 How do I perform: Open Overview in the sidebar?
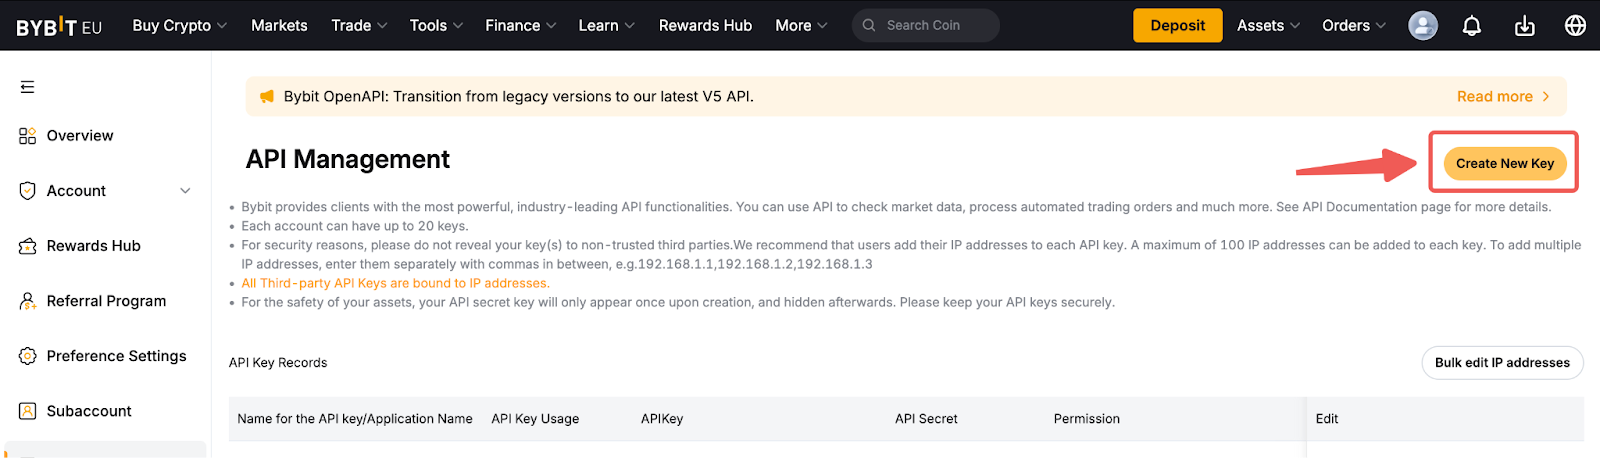click(79, 136)
